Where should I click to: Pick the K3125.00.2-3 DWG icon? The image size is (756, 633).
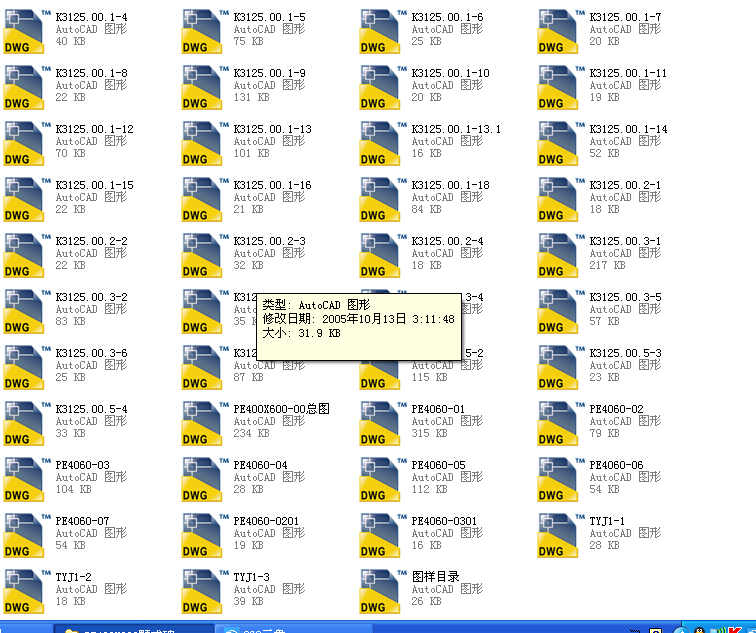pyautogui.click(x=202, y=255)
